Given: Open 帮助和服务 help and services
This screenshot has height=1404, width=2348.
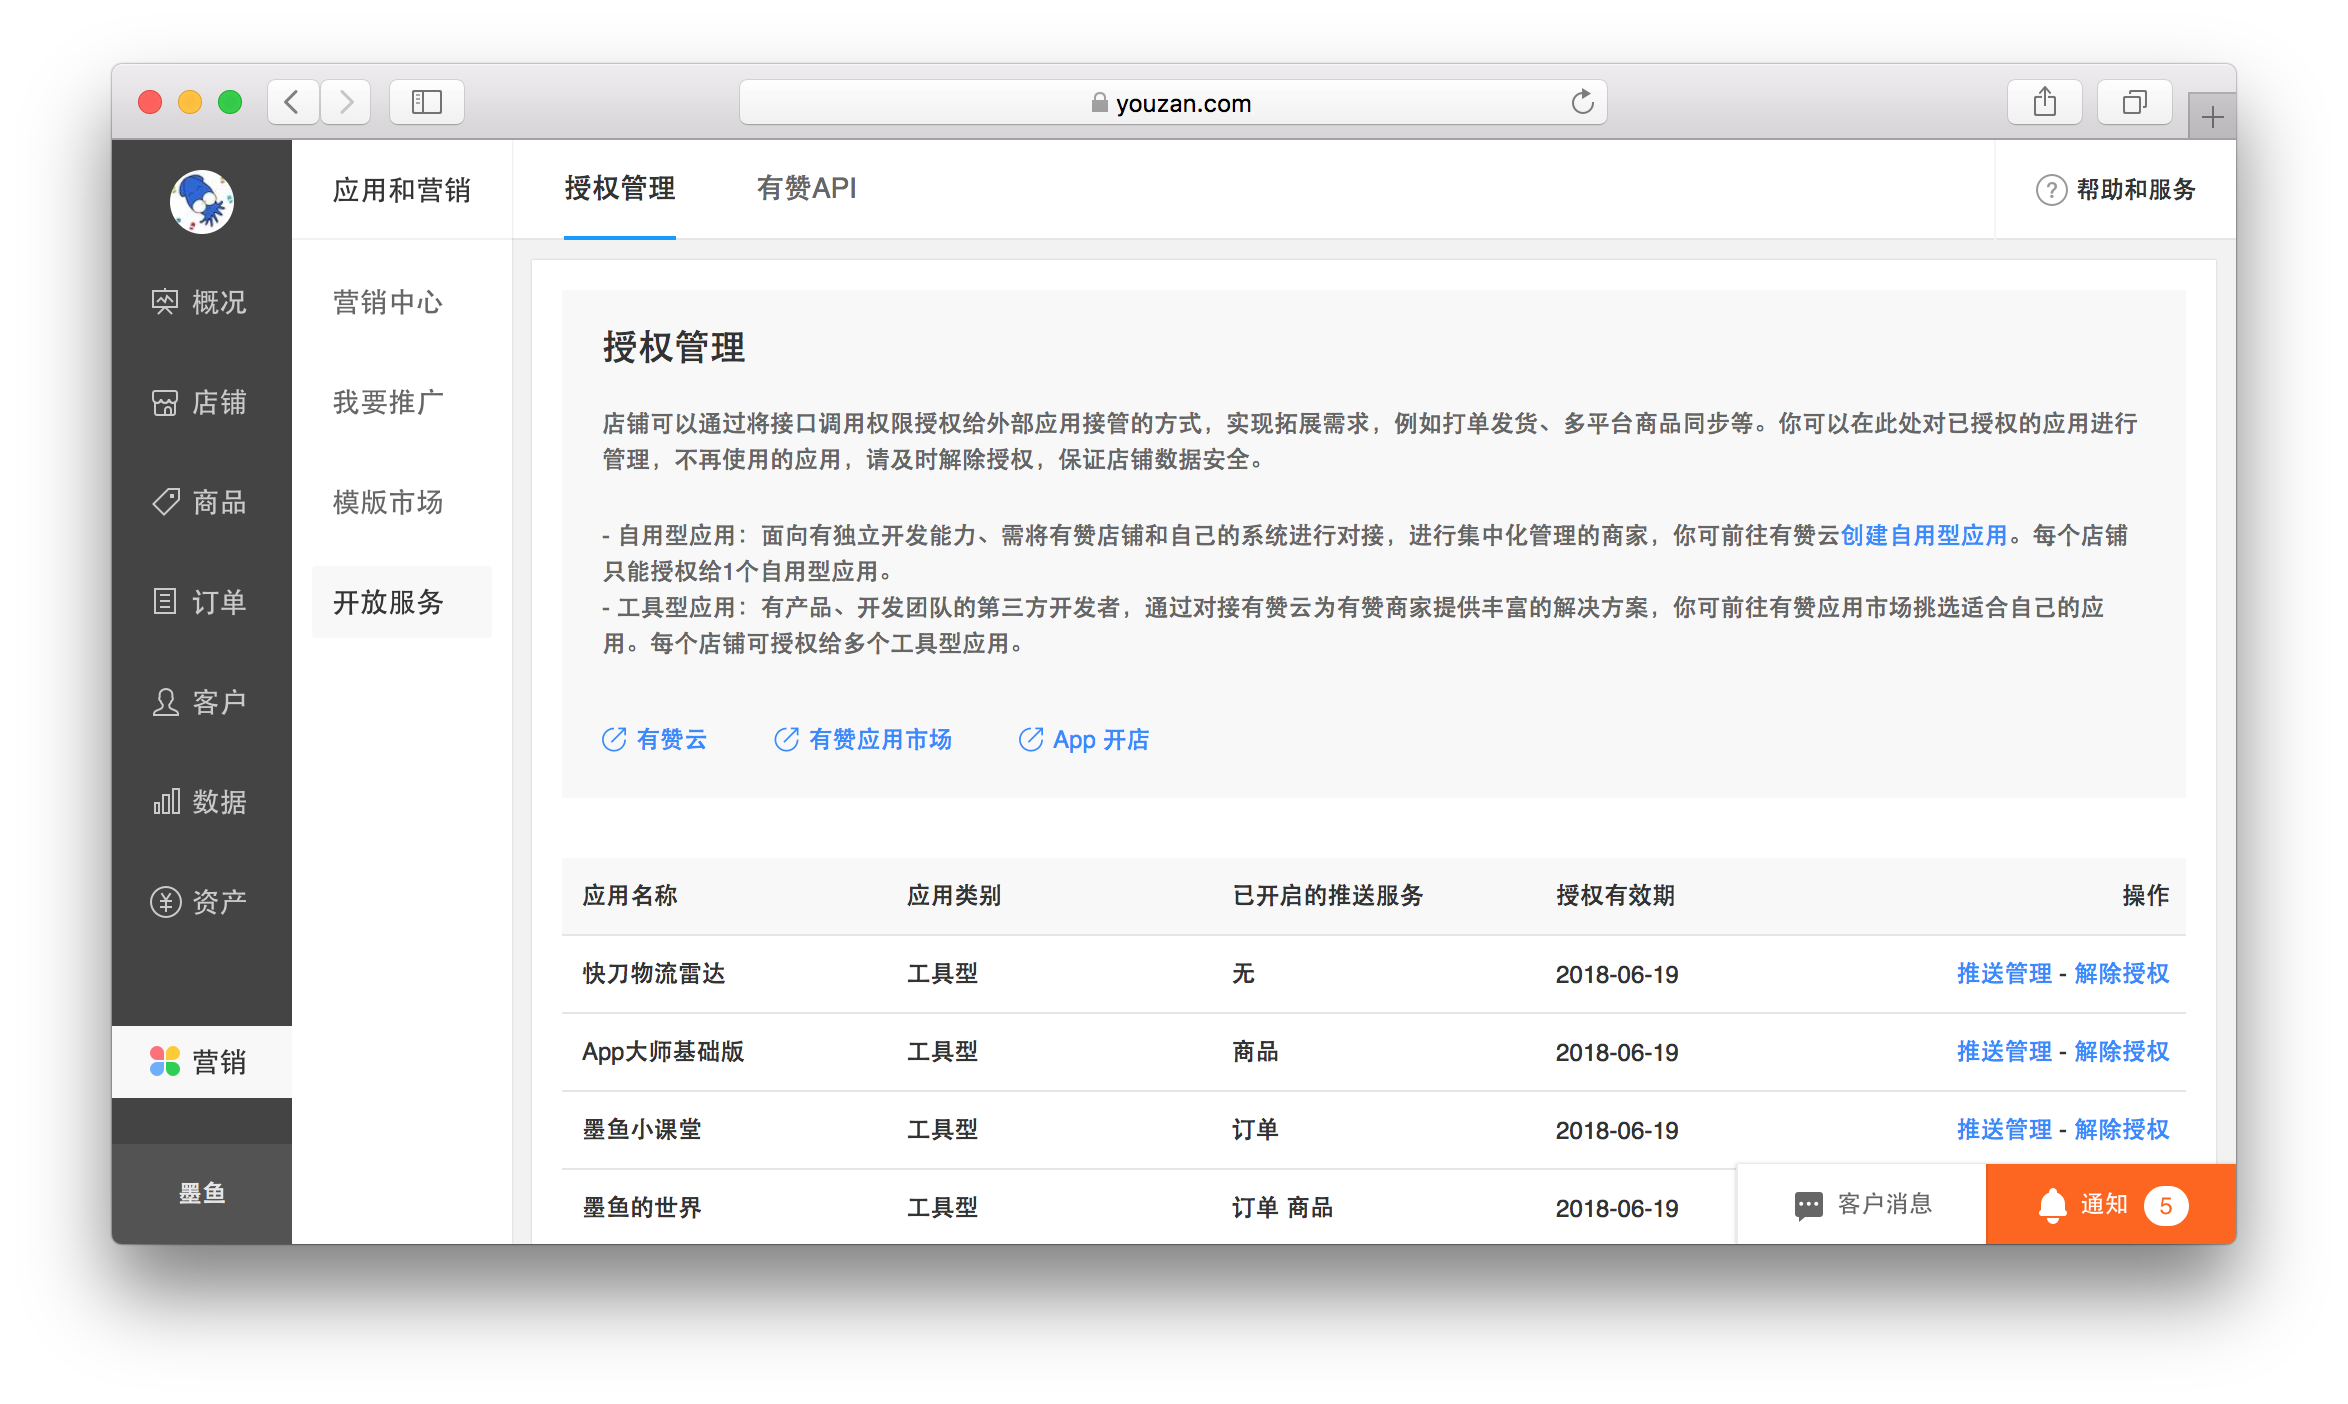Looking at the screenshot, I should 2116,189.
